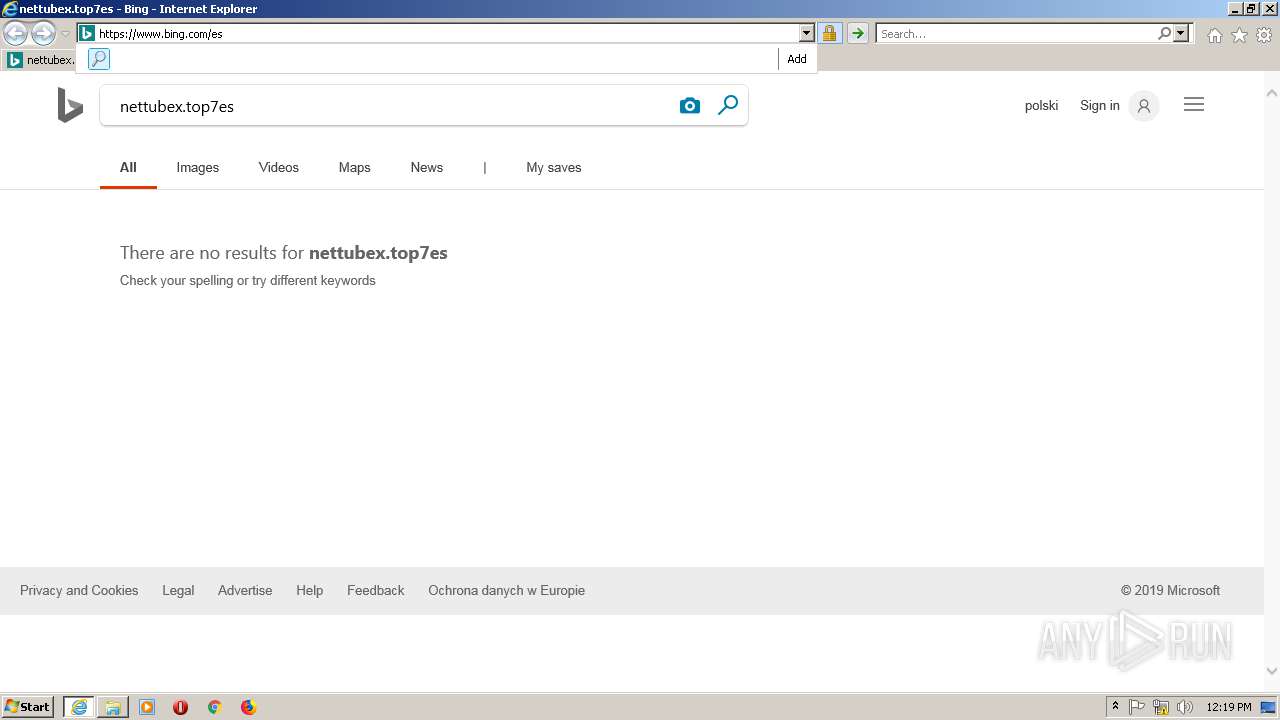Click the Bing logo

[70, 105]
